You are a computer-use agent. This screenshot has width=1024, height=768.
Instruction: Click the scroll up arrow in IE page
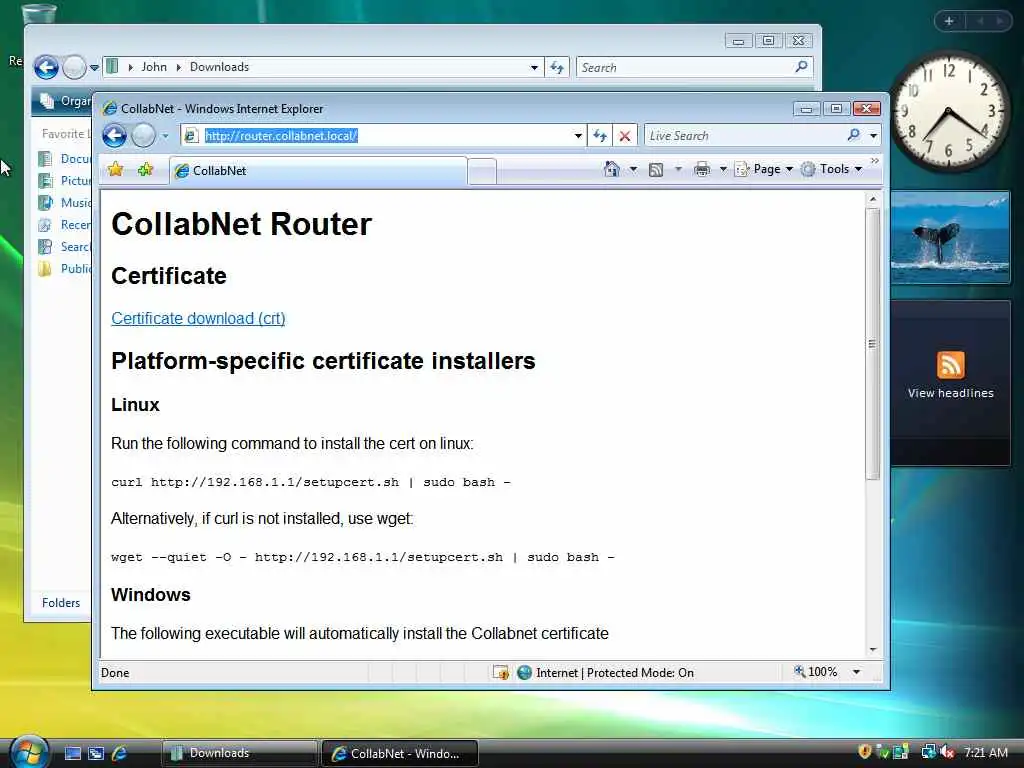click(872, 199)
